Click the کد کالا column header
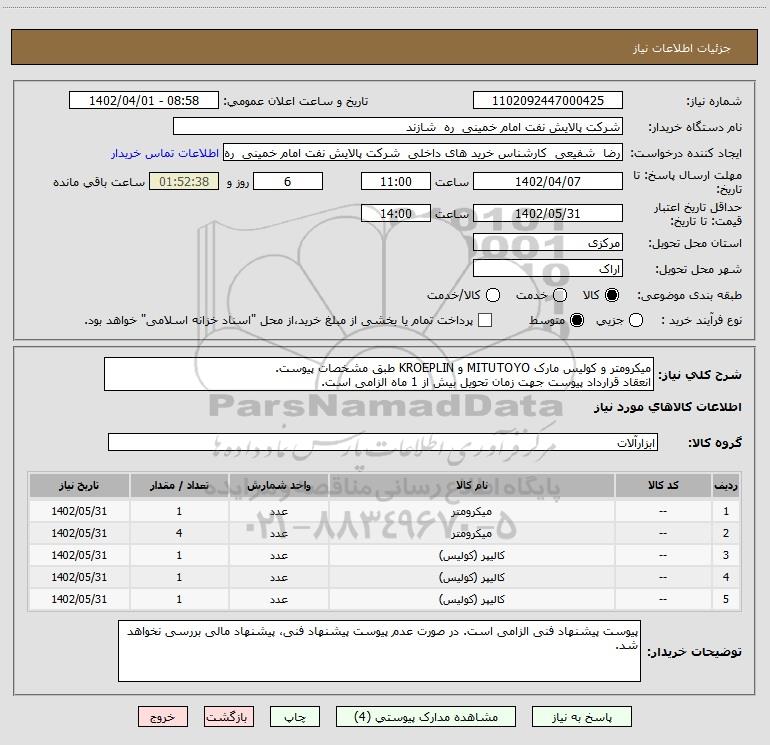The width and height of the screenshot is (770, 745). 663,485
